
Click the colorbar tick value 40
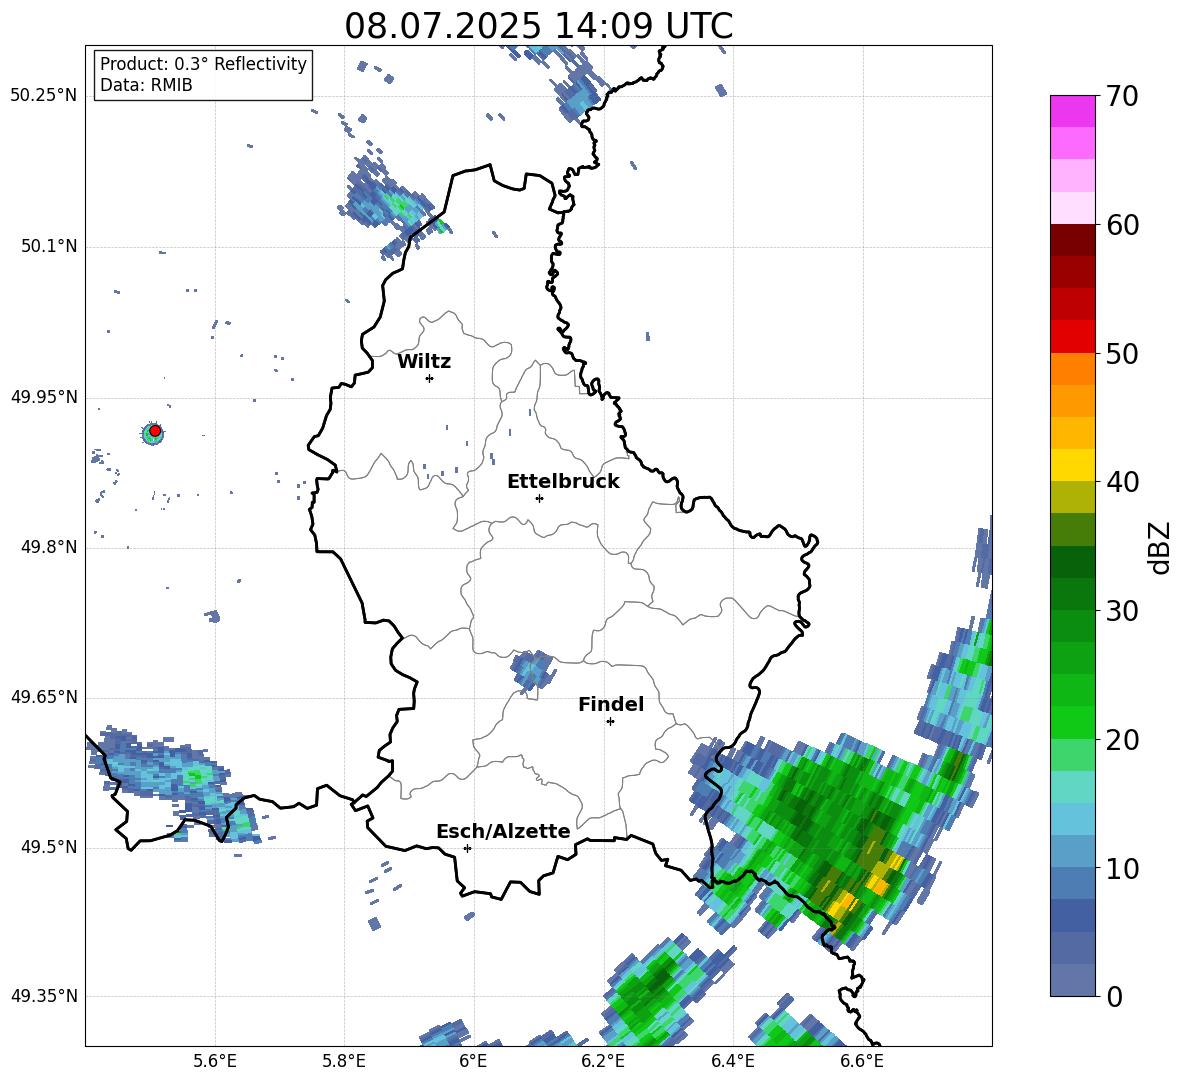1122,482
